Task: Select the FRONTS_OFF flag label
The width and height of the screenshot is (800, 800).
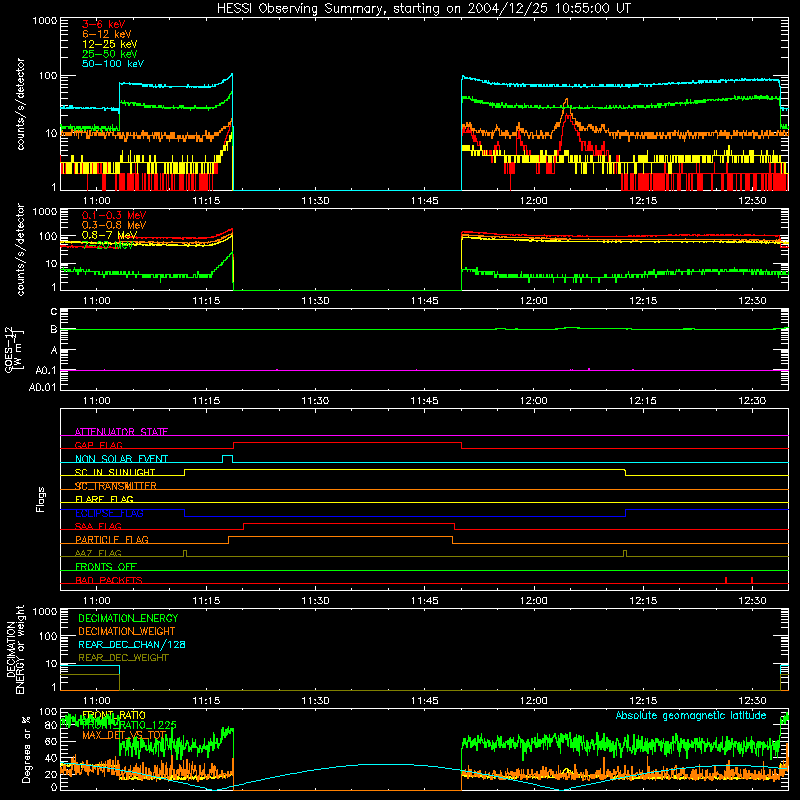Action: pos(106,567)
